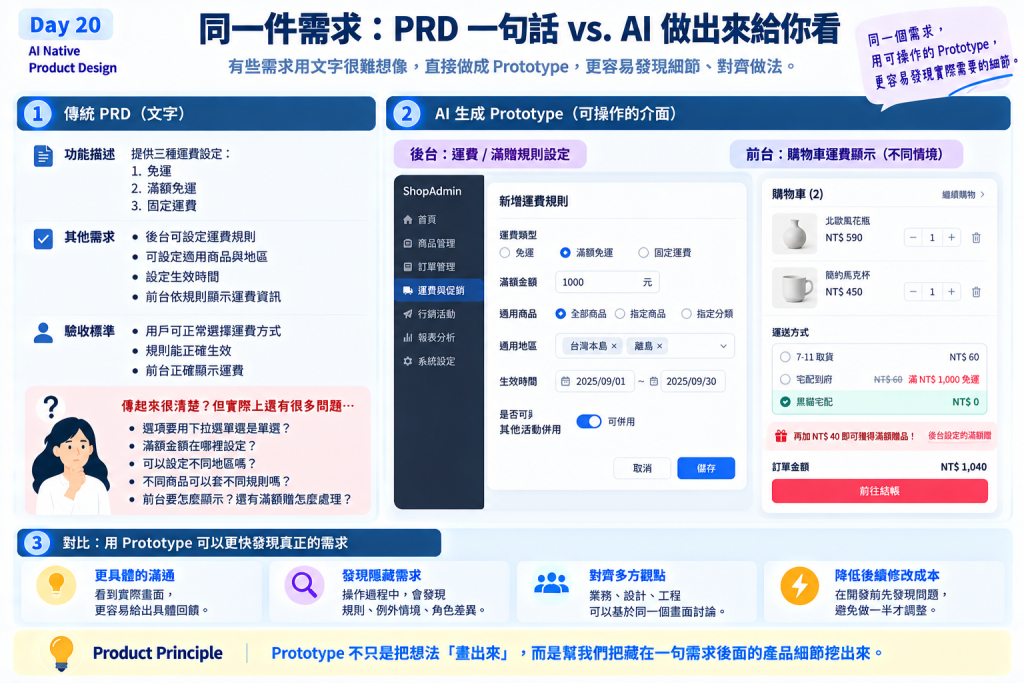Viewport: 1024px width, 683px height.
Task: Click the gear icon for 系統設定
Action: pos(408,360)
